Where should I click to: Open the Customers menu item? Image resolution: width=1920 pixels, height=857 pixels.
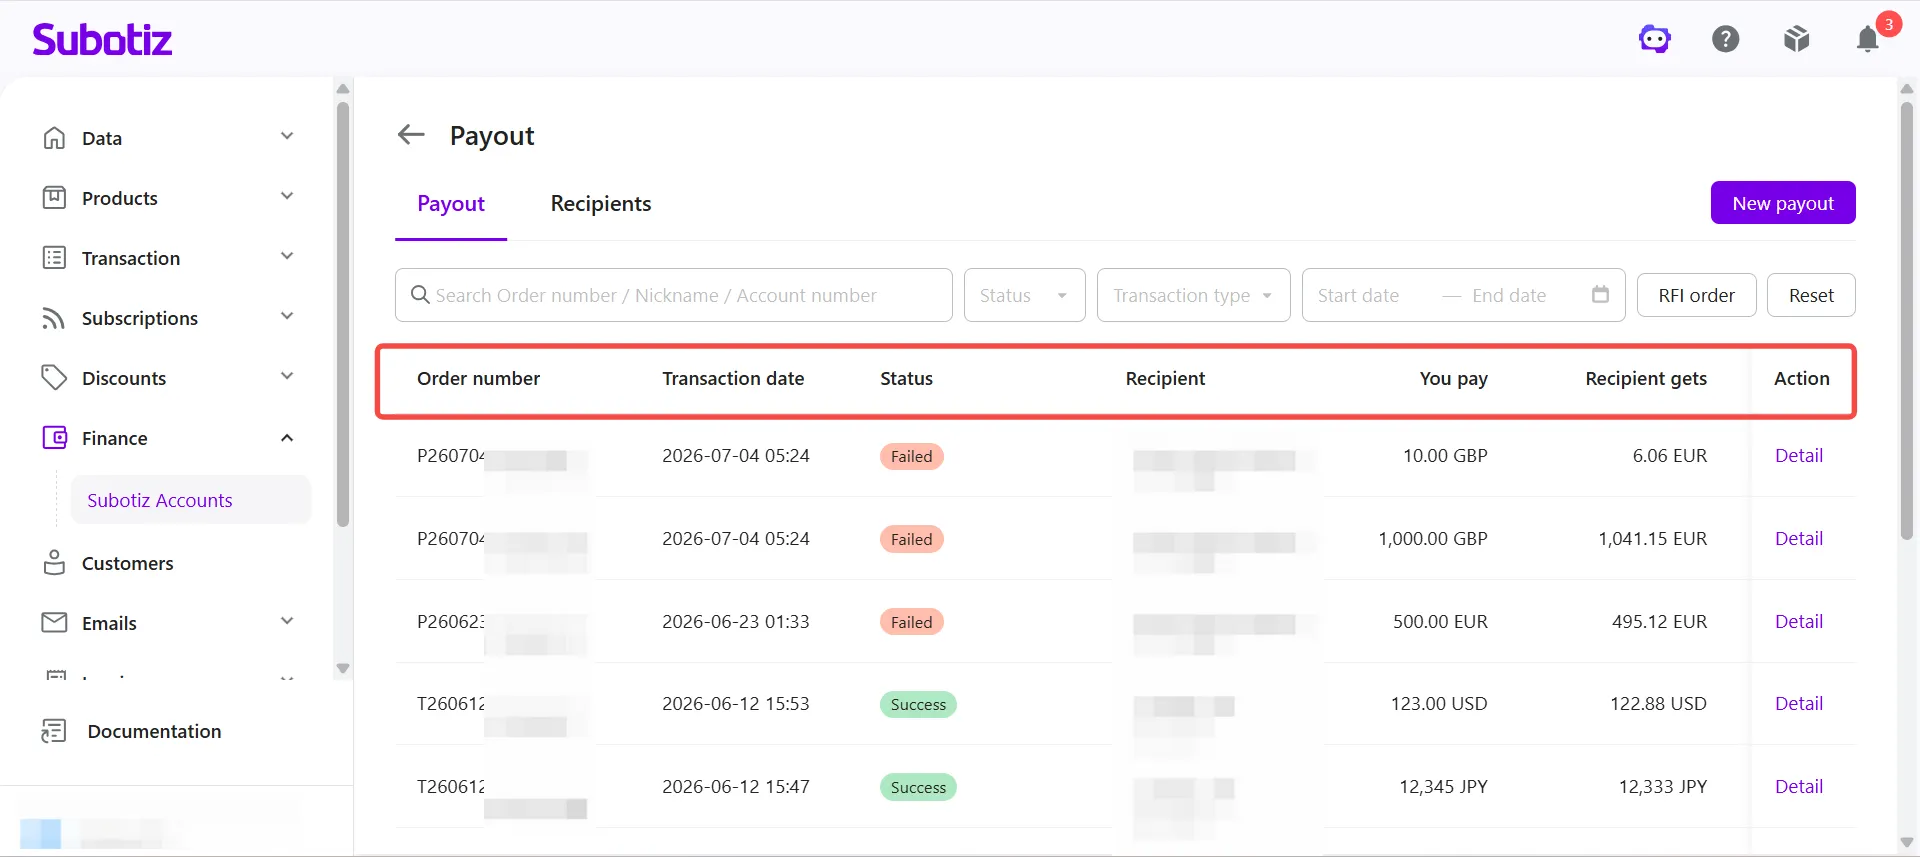click(127, 564)
